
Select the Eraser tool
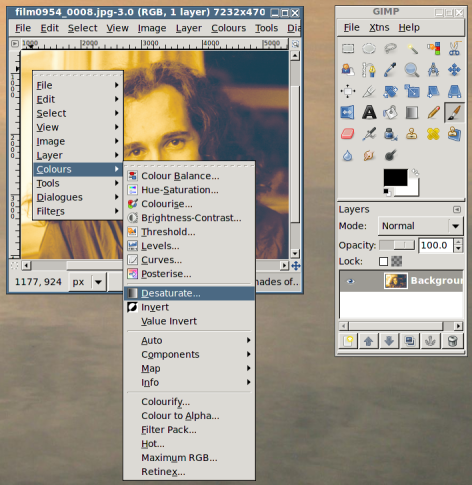pyautogui.click(x=348, y=134)
